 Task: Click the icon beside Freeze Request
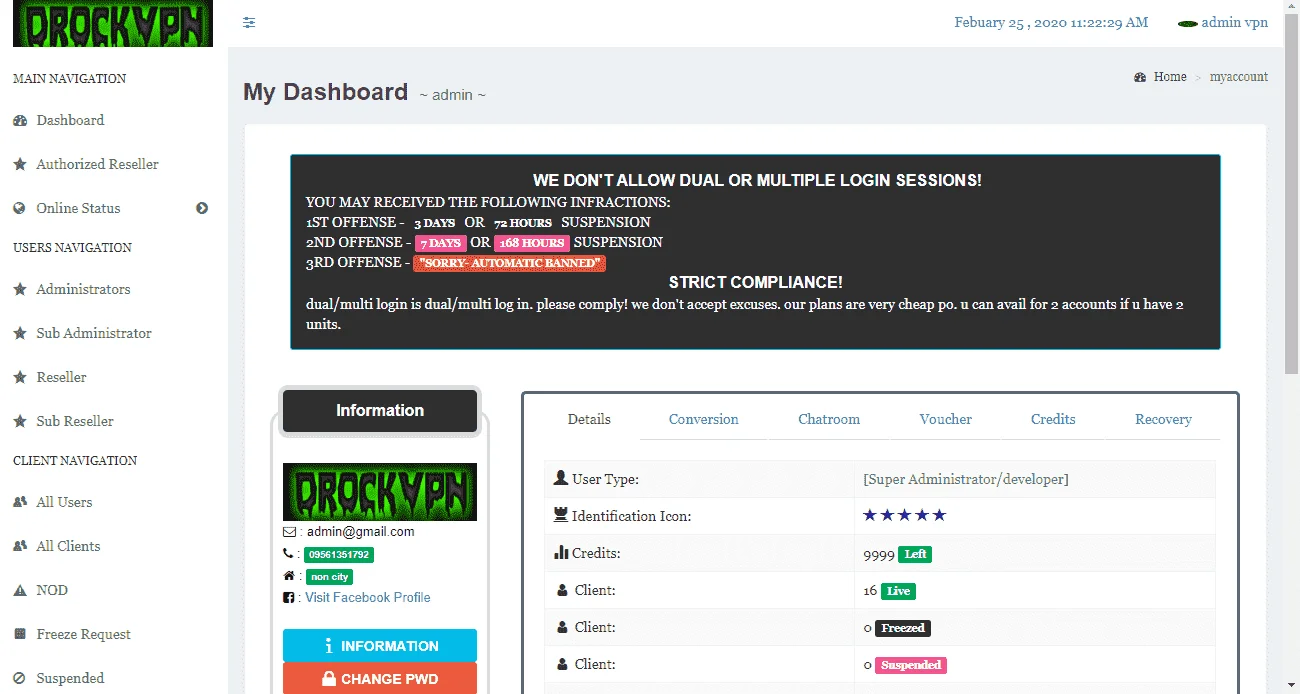[x=19, y=634]
